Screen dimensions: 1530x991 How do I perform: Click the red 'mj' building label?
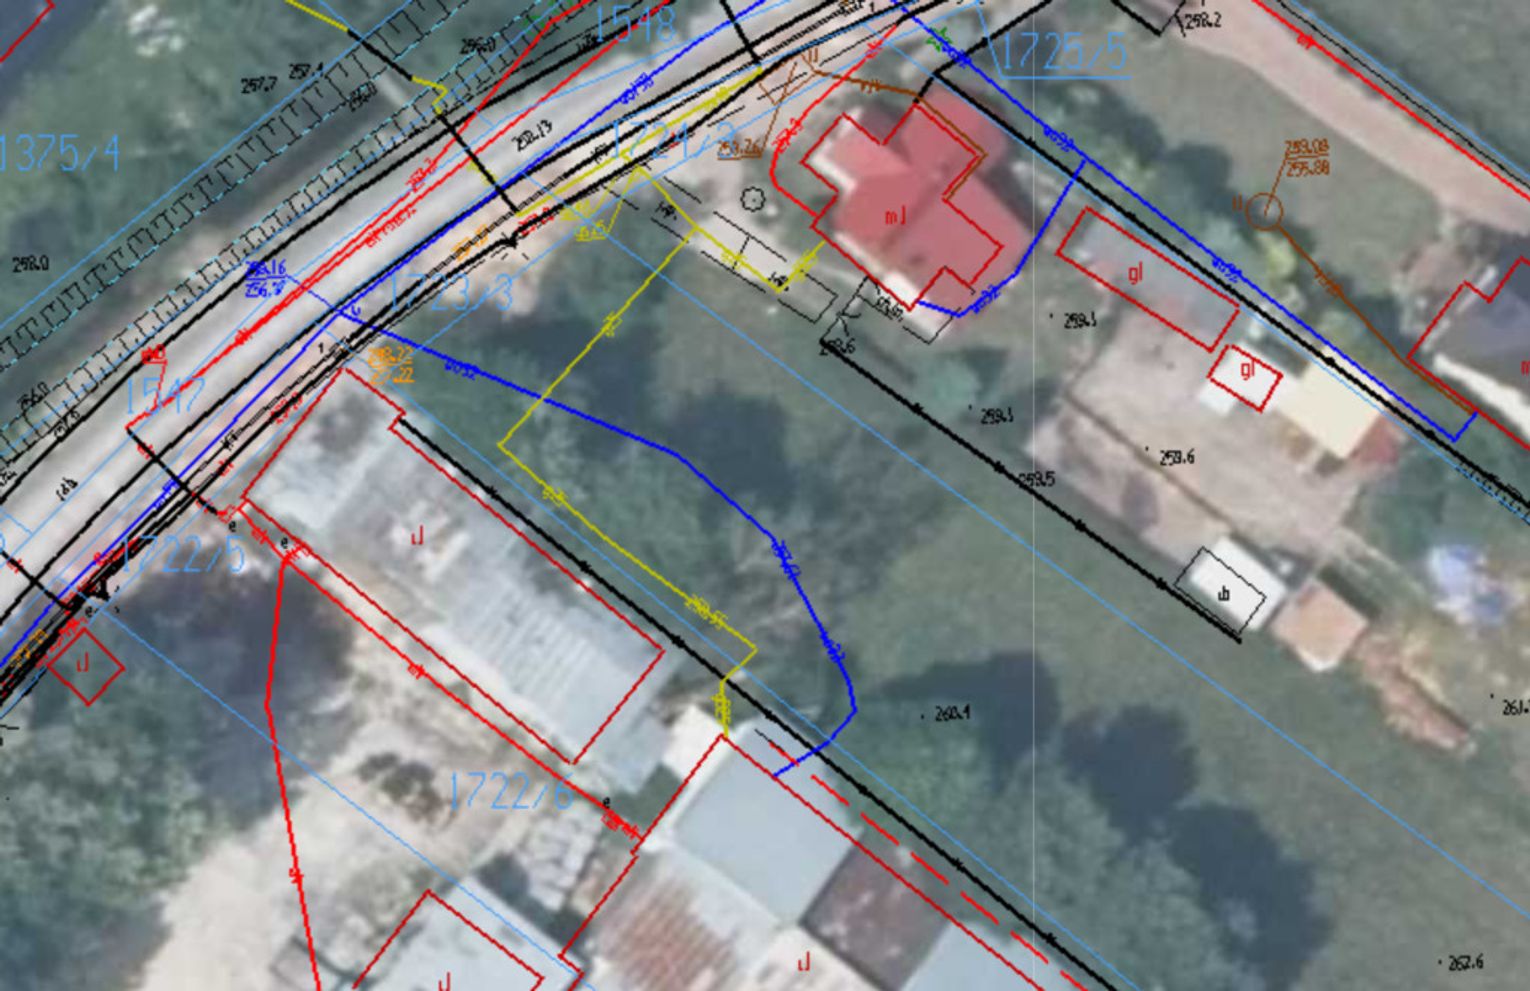coord(895,216)
